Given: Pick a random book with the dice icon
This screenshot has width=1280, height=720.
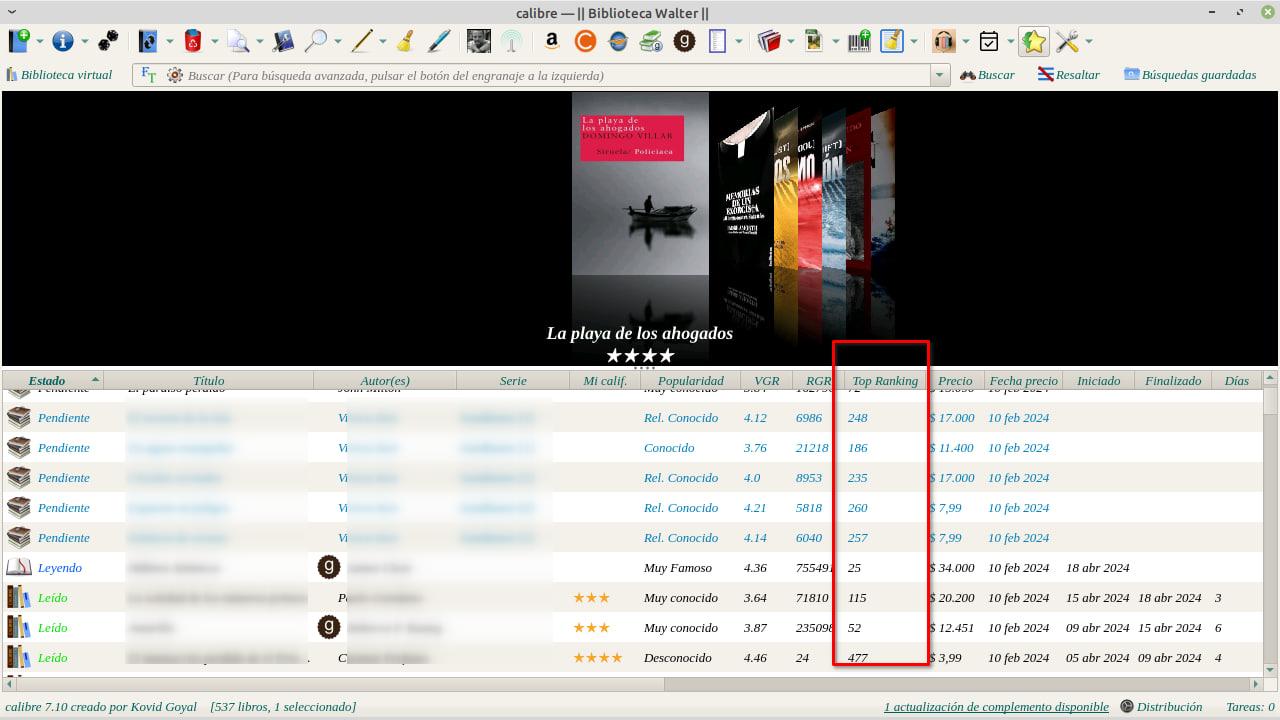Looking at the screenshot, I should pyautogui.click(x=107, y=41).
